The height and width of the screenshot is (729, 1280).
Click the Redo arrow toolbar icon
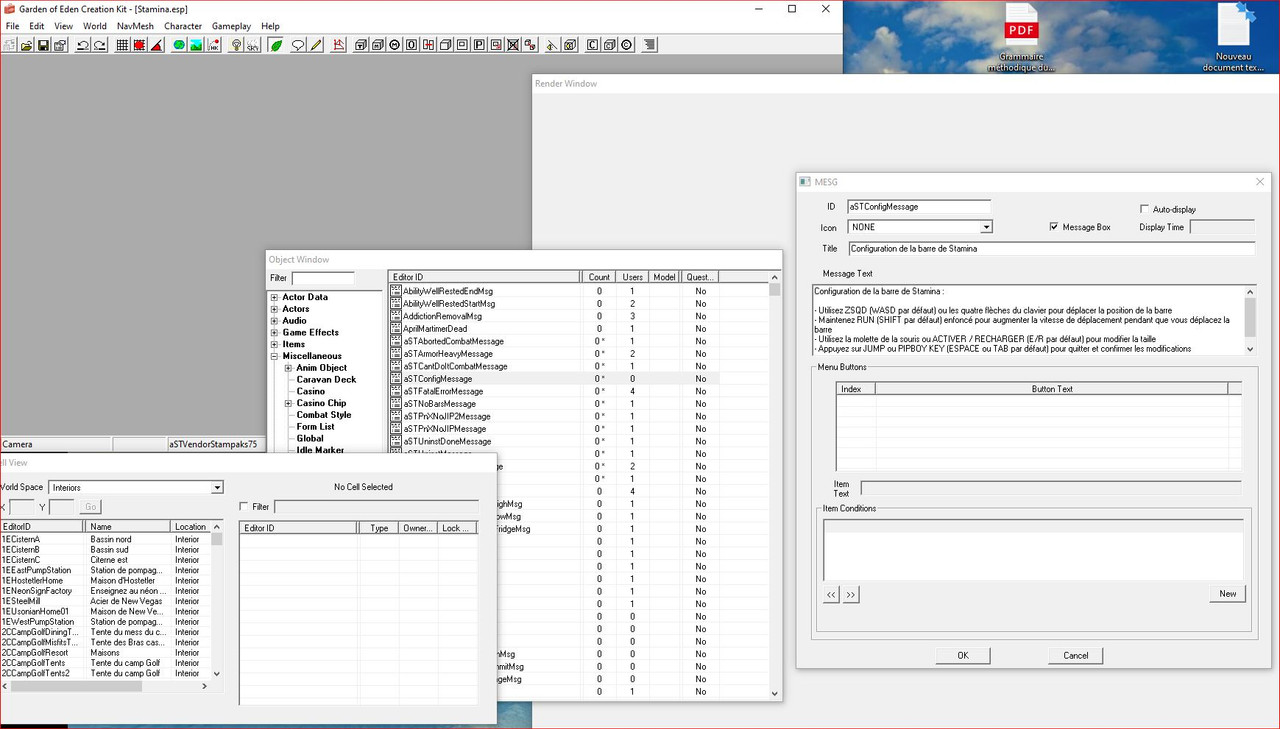[100, 45]
